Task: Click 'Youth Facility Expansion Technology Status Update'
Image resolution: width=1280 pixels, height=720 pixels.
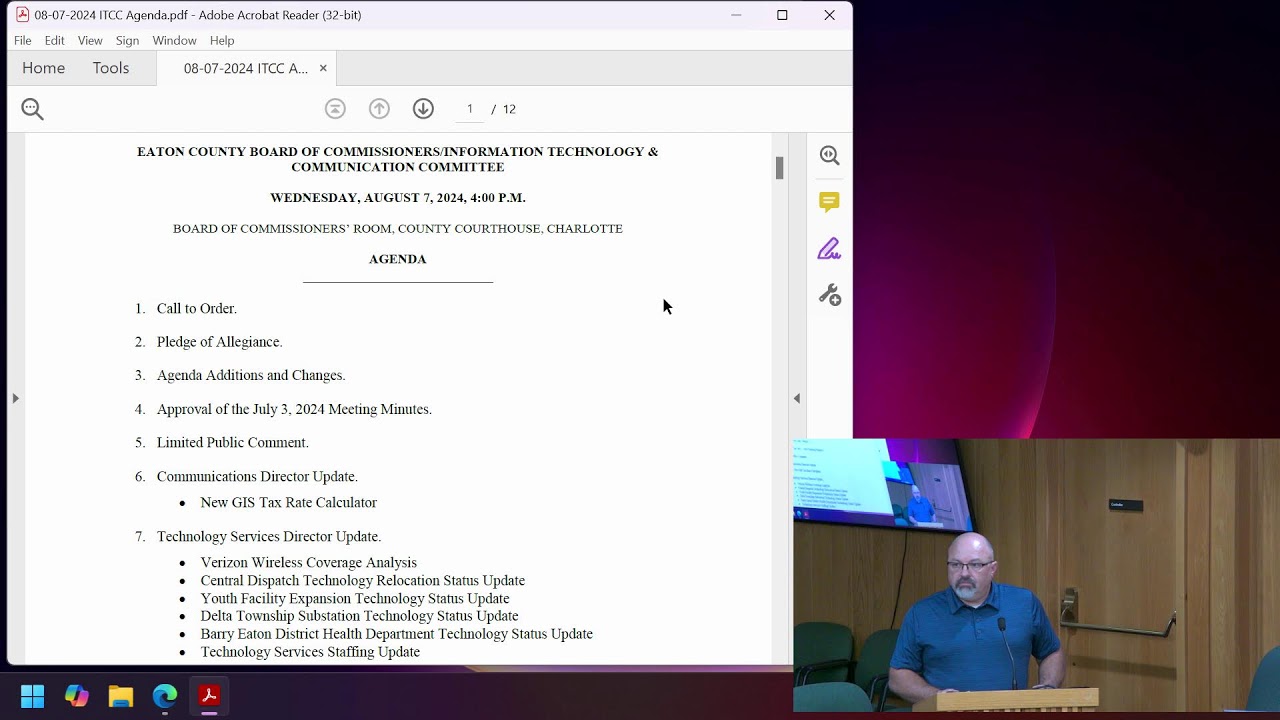Action: (x=355, y=599)
